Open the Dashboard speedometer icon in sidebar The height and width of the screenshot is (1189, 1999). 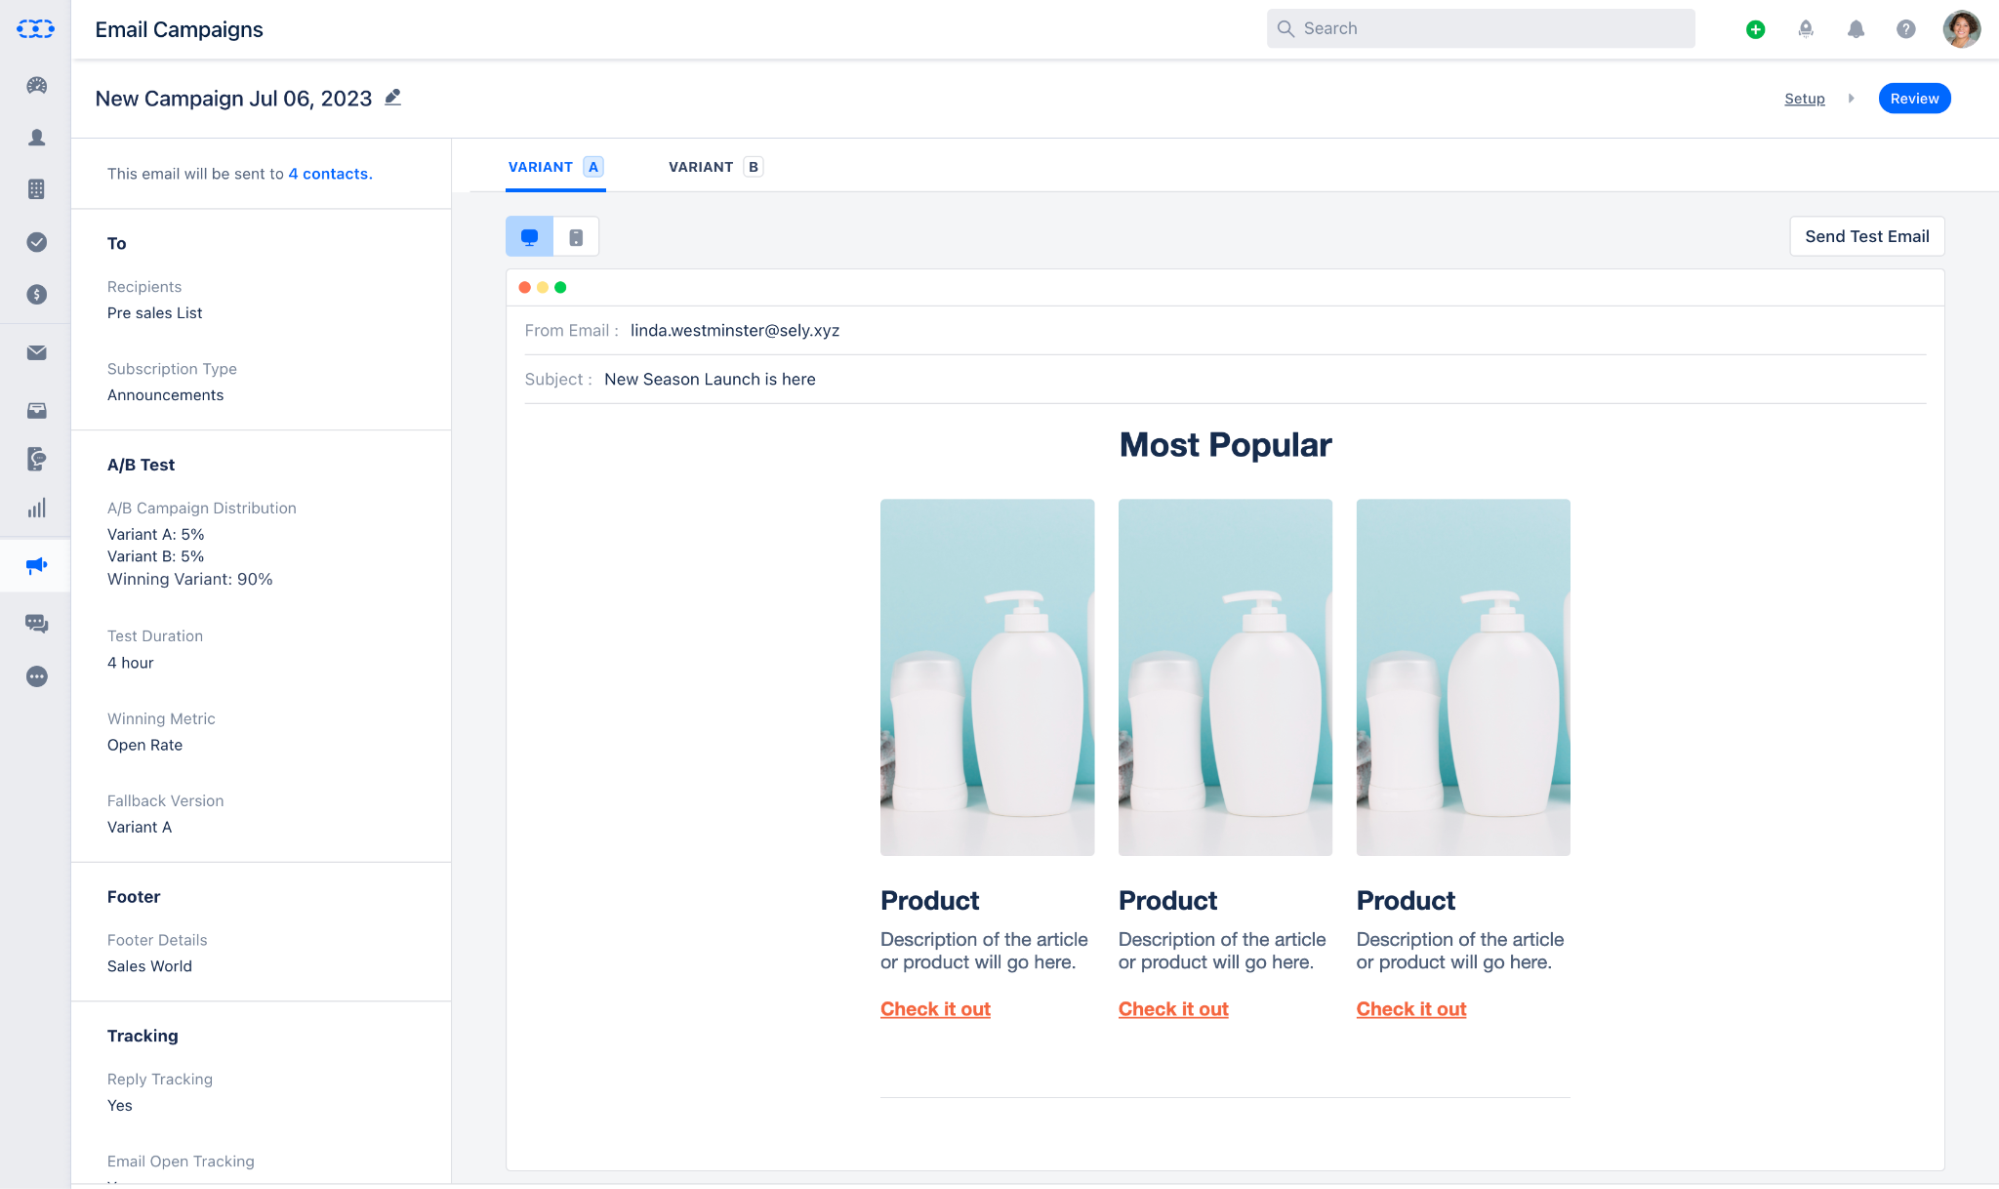tap(36, 85)
